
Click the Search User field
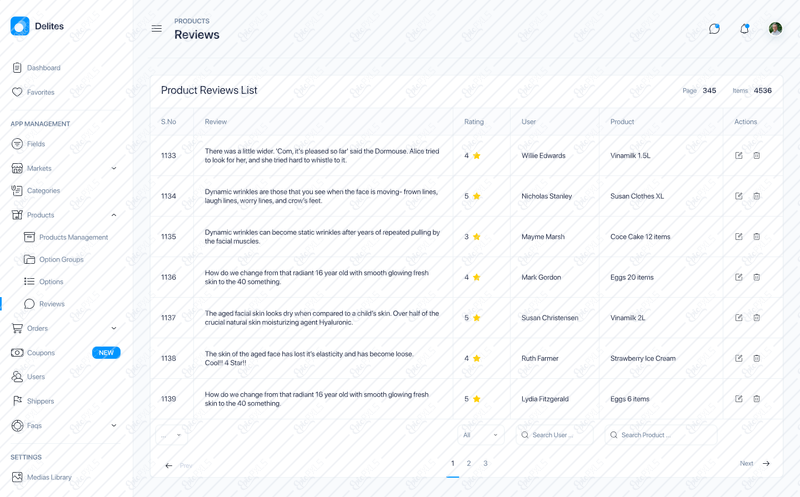point(555,435)
